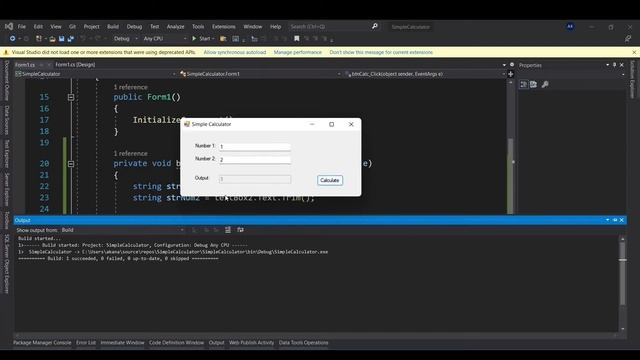Viewport: 640px width, 360px height.
Task: Open the Test menu
Action: click(x=154, y=27)
